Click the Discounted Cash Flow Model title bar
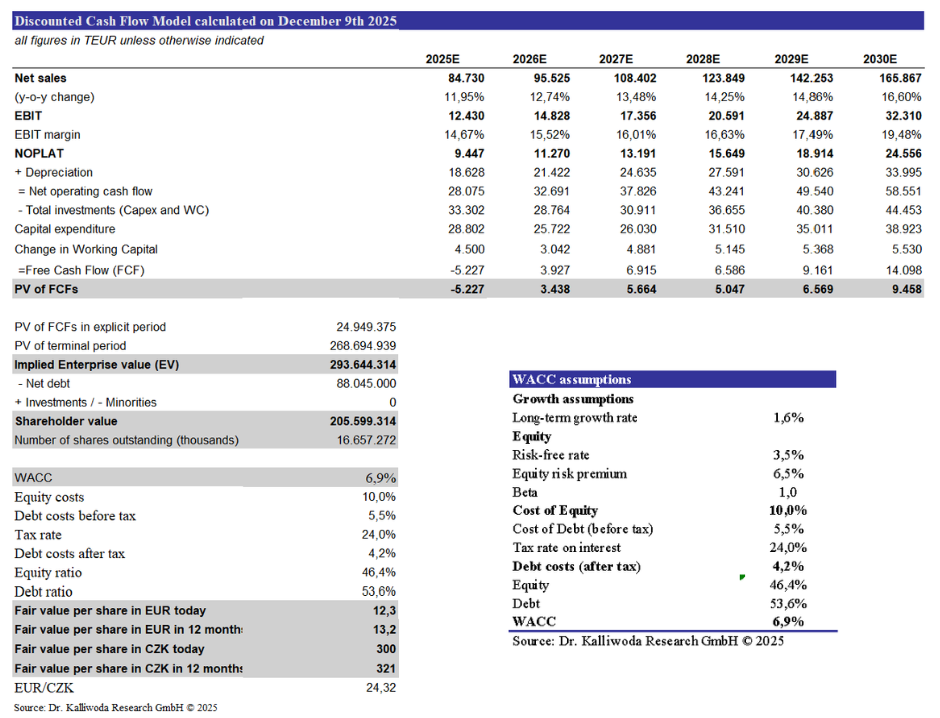This screenshot has height=718, width=940. point(468,21)
